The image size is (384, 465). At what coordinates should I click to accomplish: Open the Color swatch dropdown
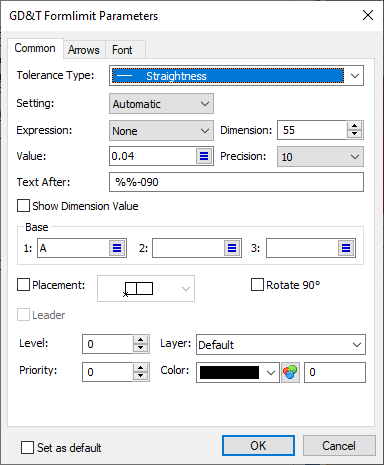(238, 372)
